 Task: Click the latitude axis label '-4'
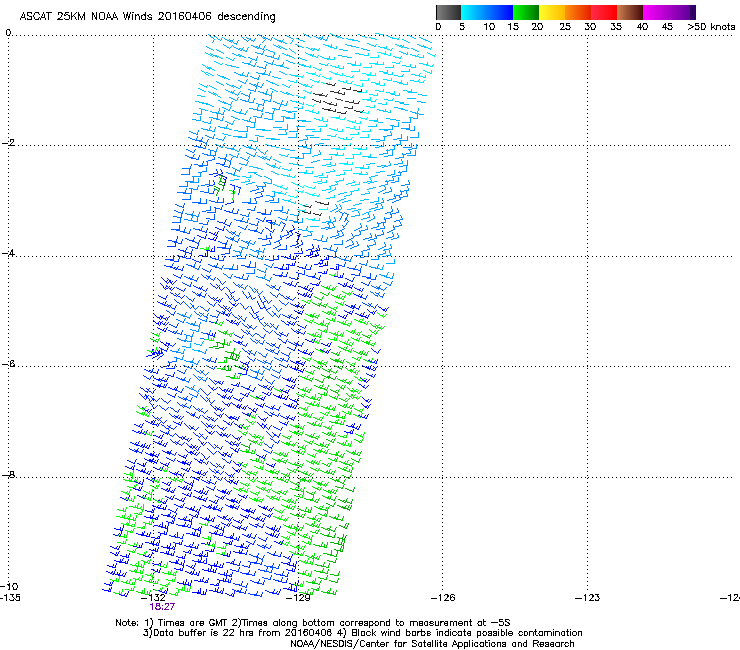click(x=8, y=253)
